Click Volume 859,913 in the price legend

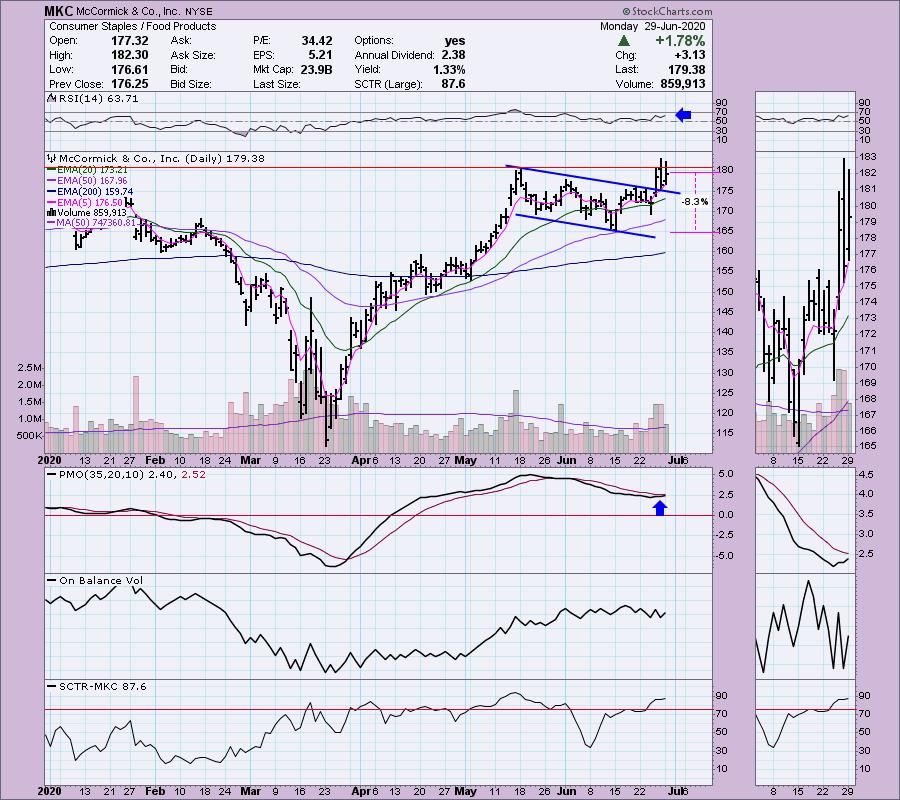pyautogui.click(x=92, y=212)
